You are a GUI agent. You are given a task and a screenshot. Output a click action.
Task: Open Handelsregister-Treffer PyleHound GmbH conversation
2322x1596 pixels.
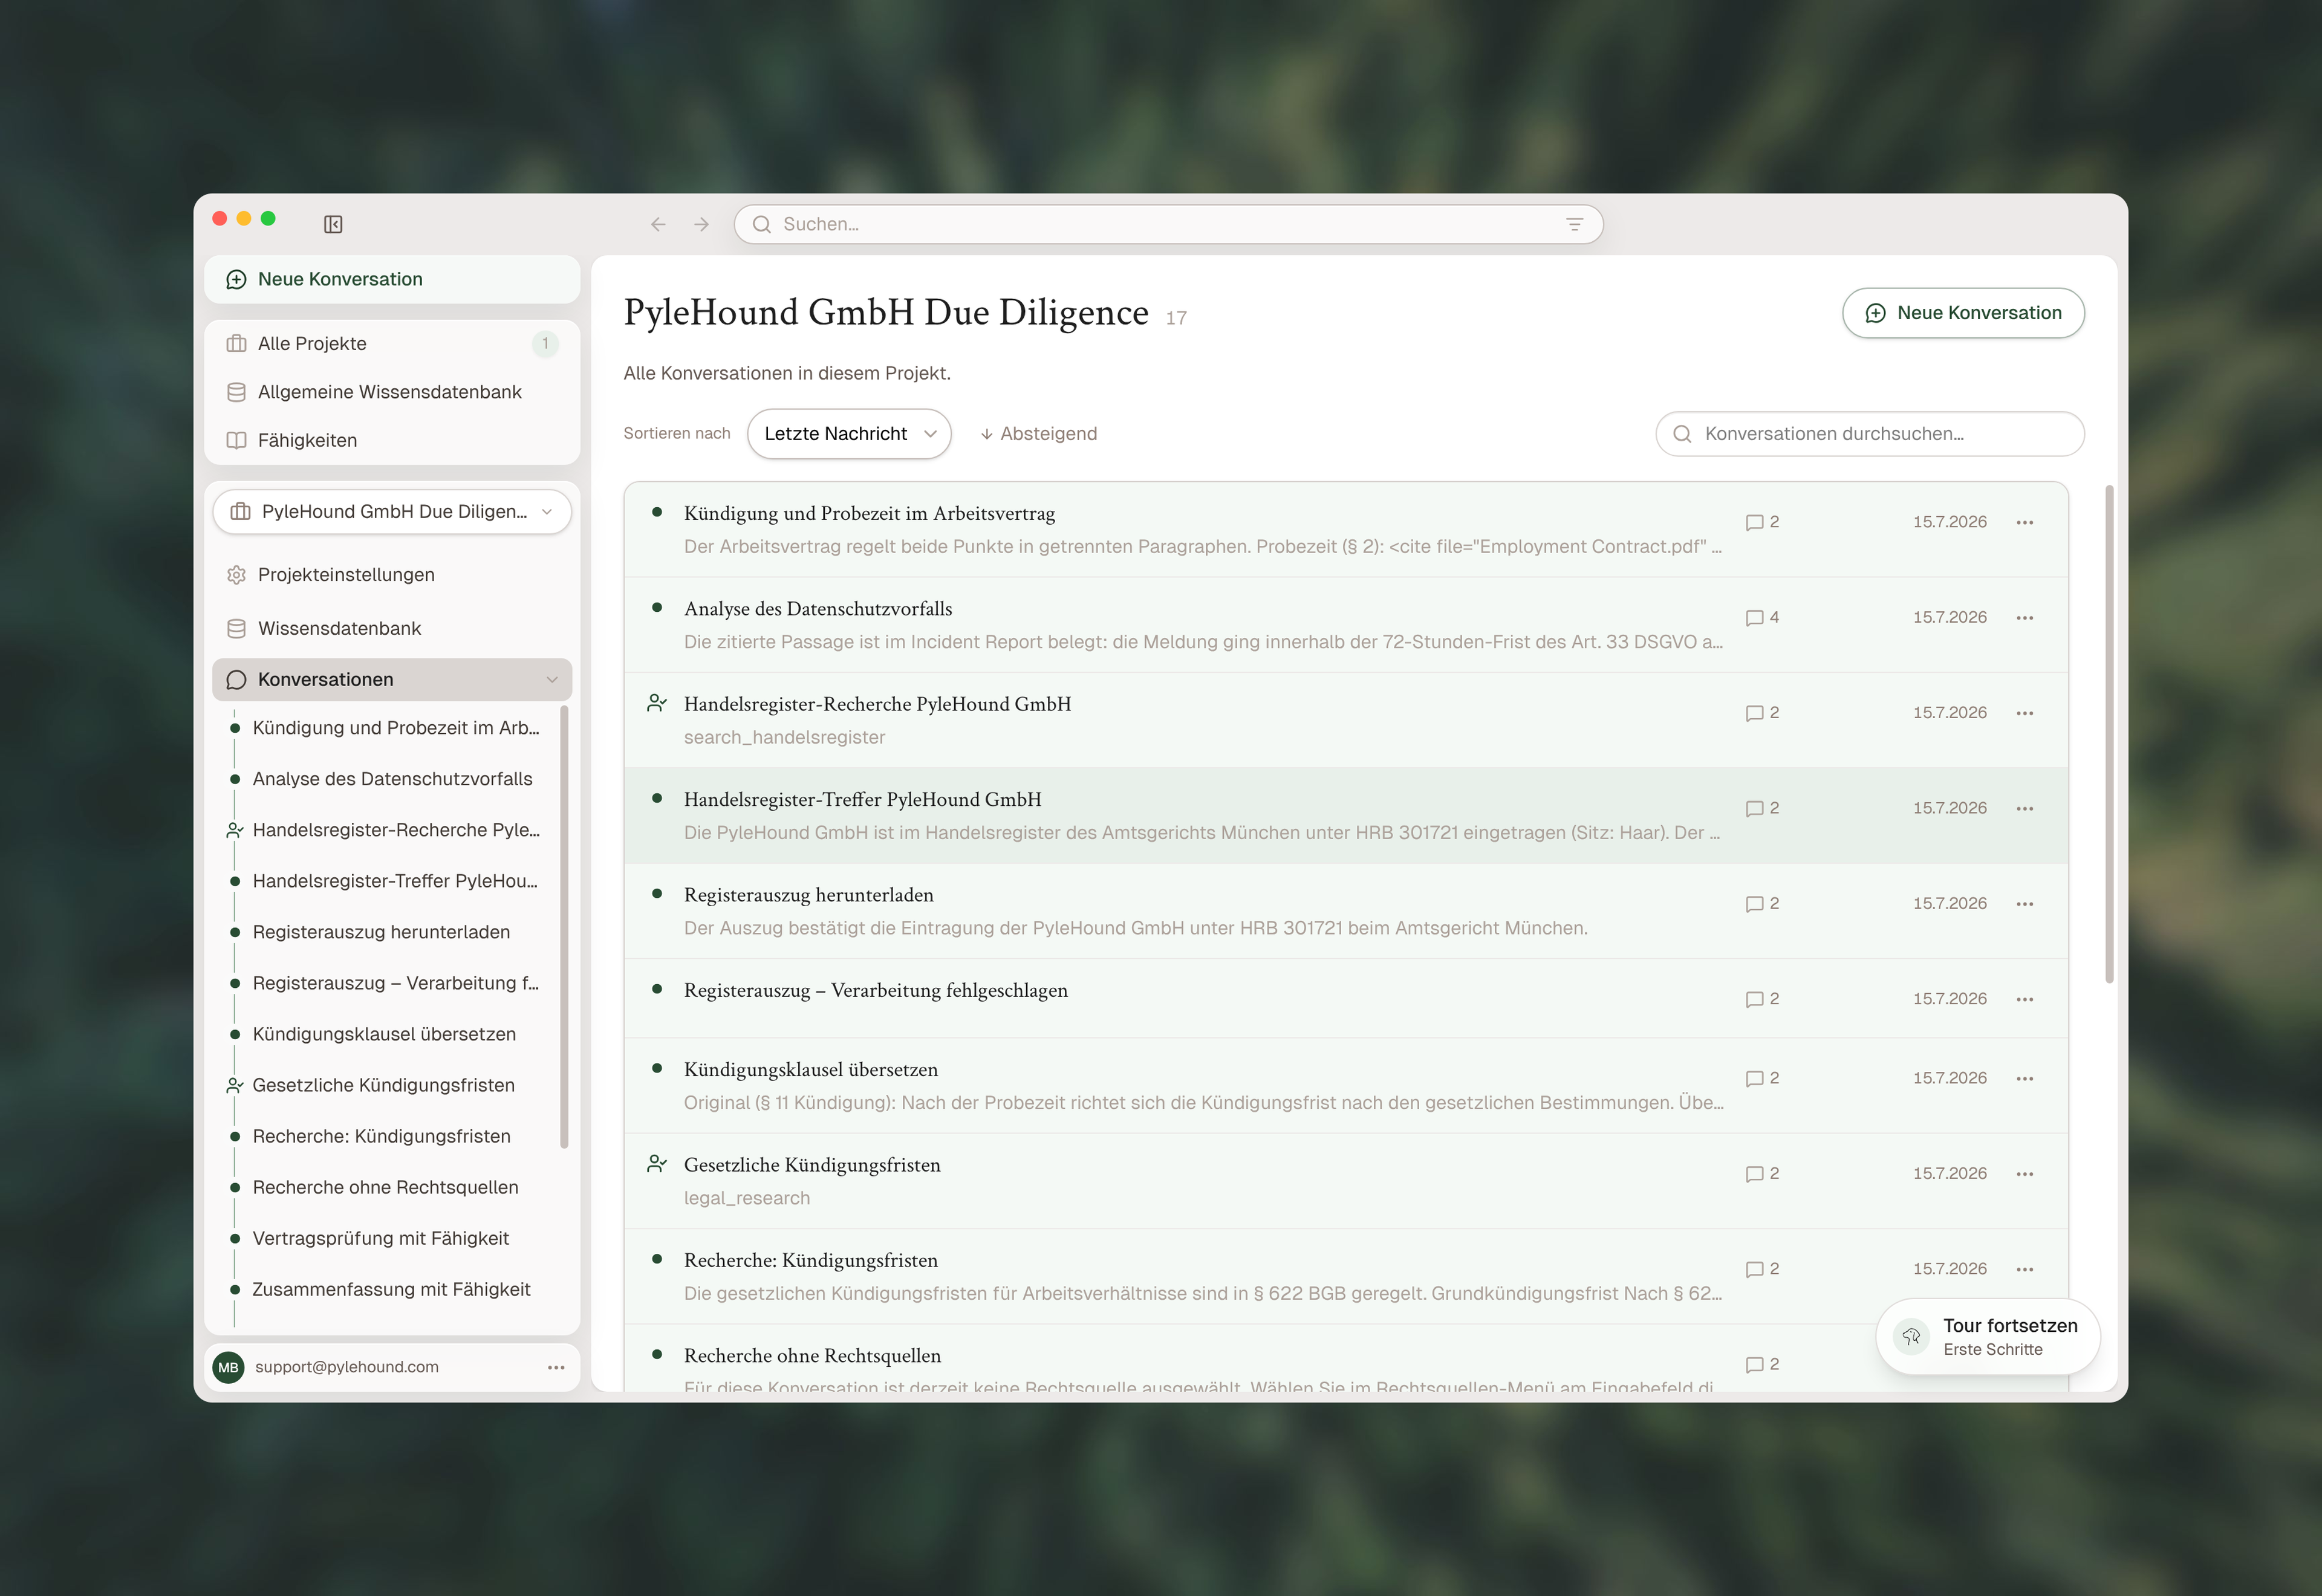point(1346,815)
